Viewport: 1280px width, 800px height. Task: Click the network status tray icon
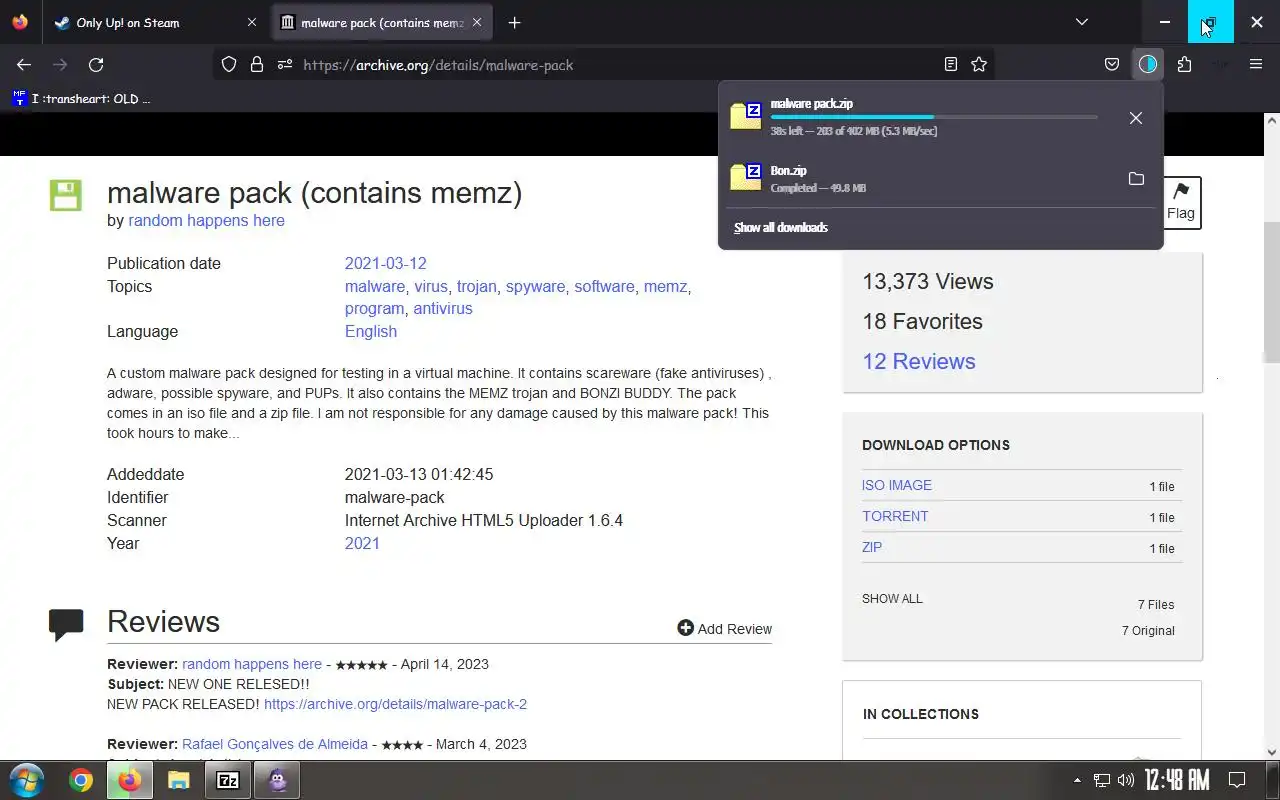[x=1101, y=780]
